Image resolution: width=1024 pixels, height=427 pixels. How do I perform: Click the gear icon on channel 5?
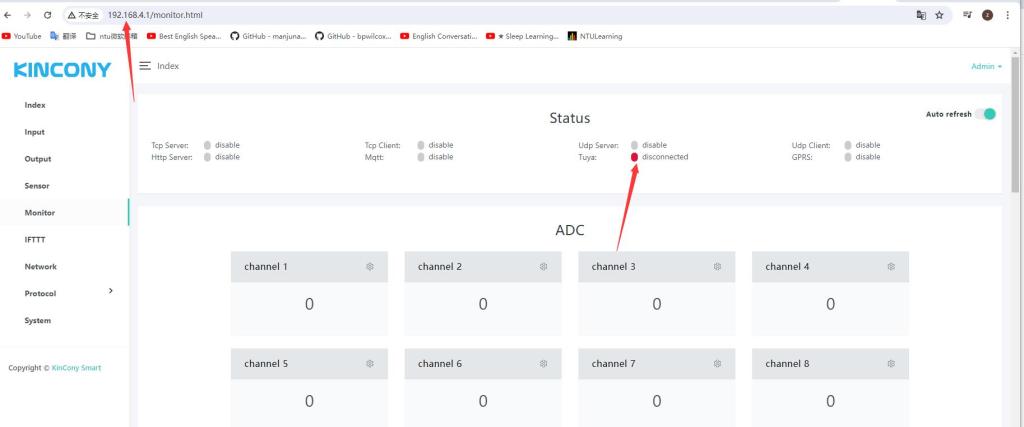pos(370,364)
